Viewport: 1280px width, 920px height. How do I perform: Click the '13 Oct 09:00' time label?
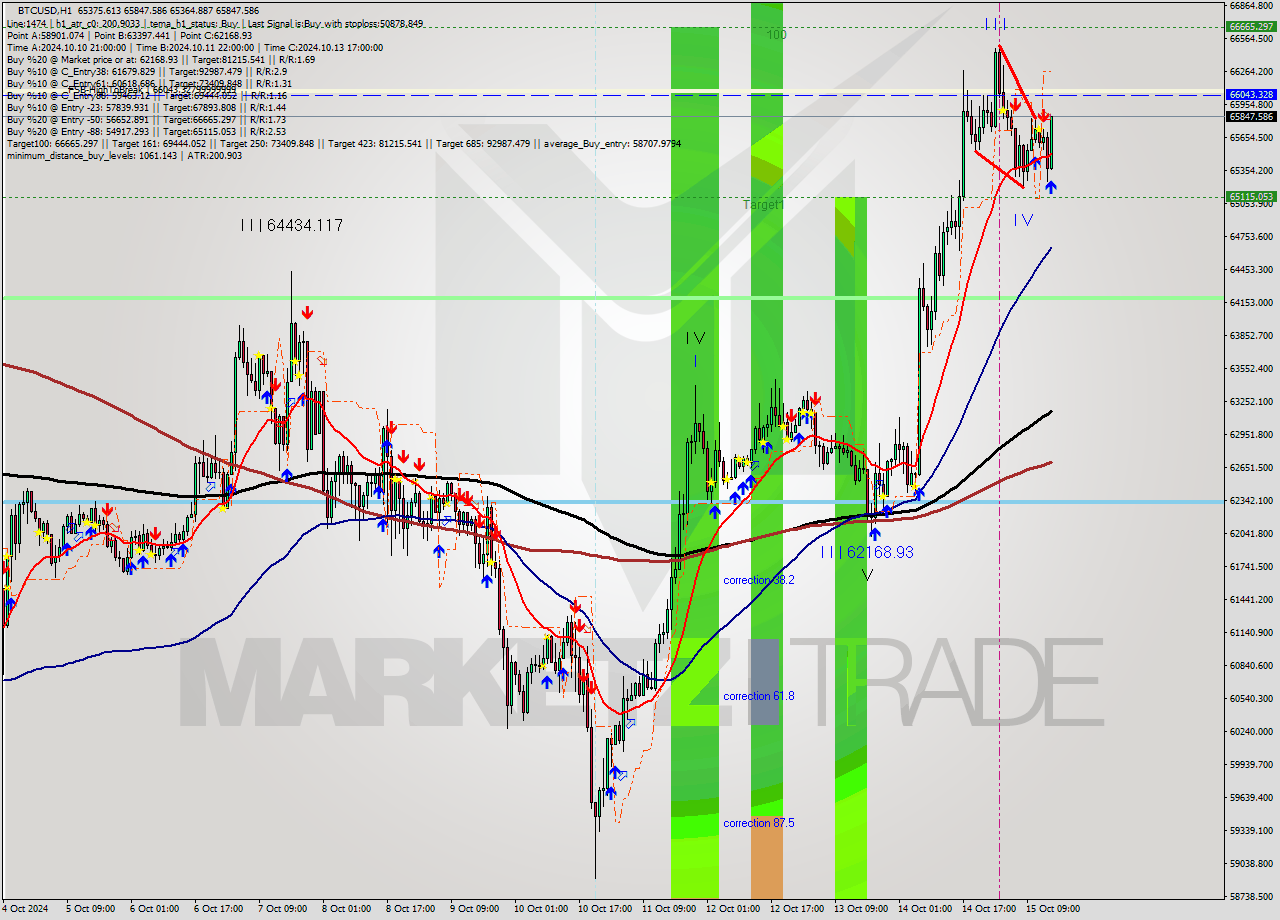860,909
